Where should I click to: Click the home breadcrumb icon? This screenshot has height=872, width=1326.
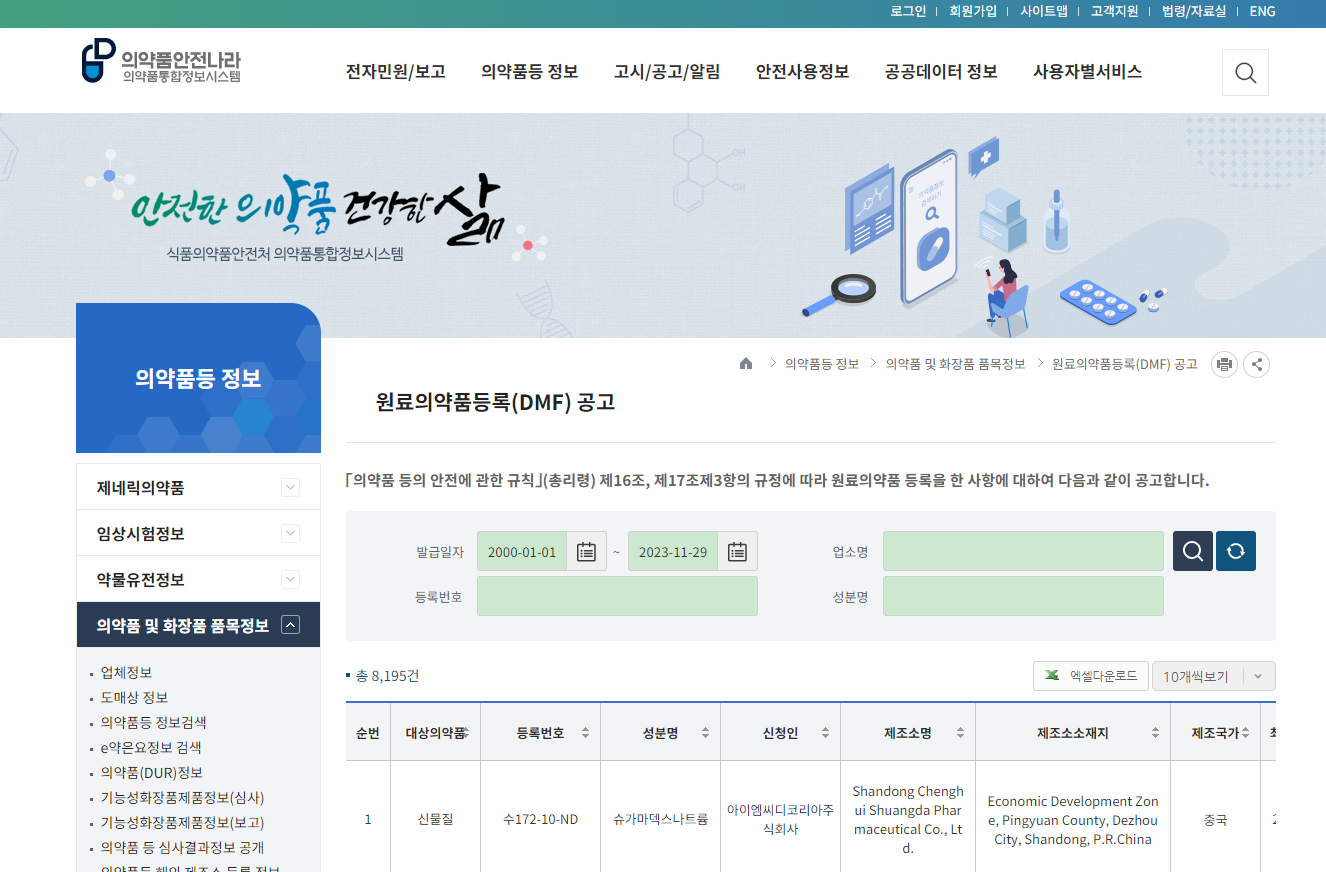[746, 364]
